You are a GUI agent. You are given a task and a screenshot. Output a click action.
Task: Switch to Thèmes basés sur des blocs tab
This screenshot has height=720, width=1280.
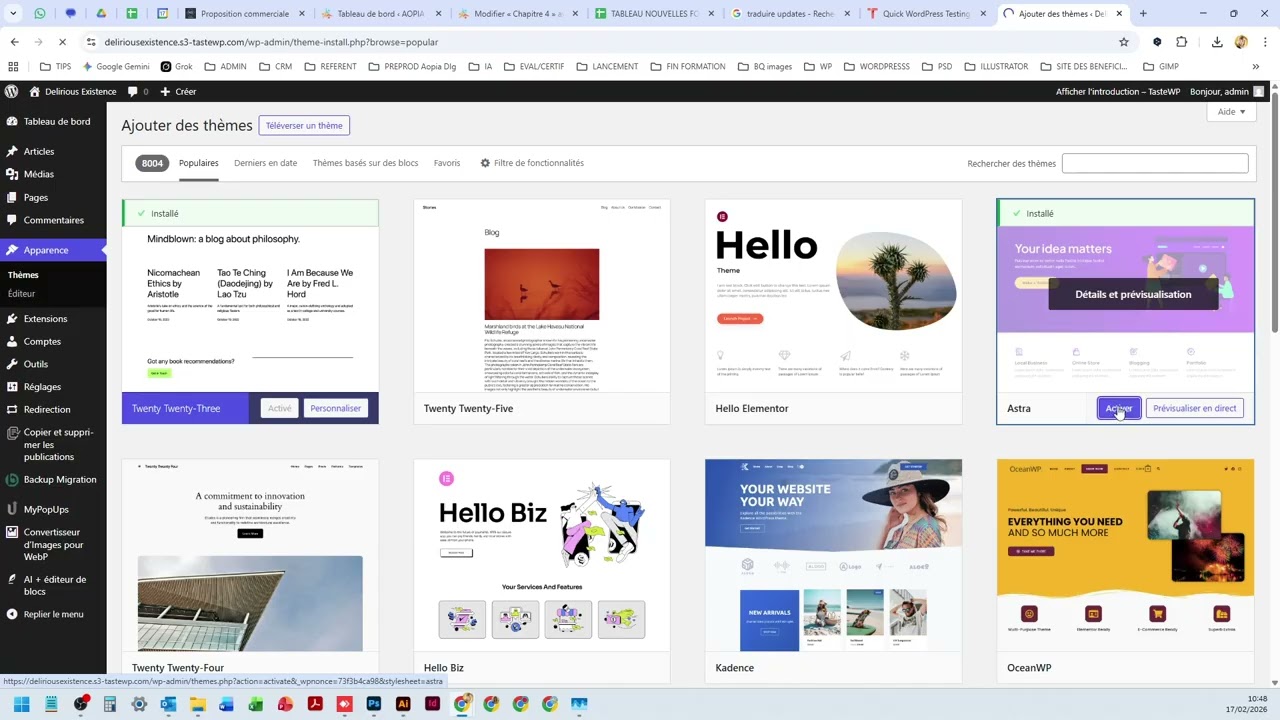(x=365, y=163)
